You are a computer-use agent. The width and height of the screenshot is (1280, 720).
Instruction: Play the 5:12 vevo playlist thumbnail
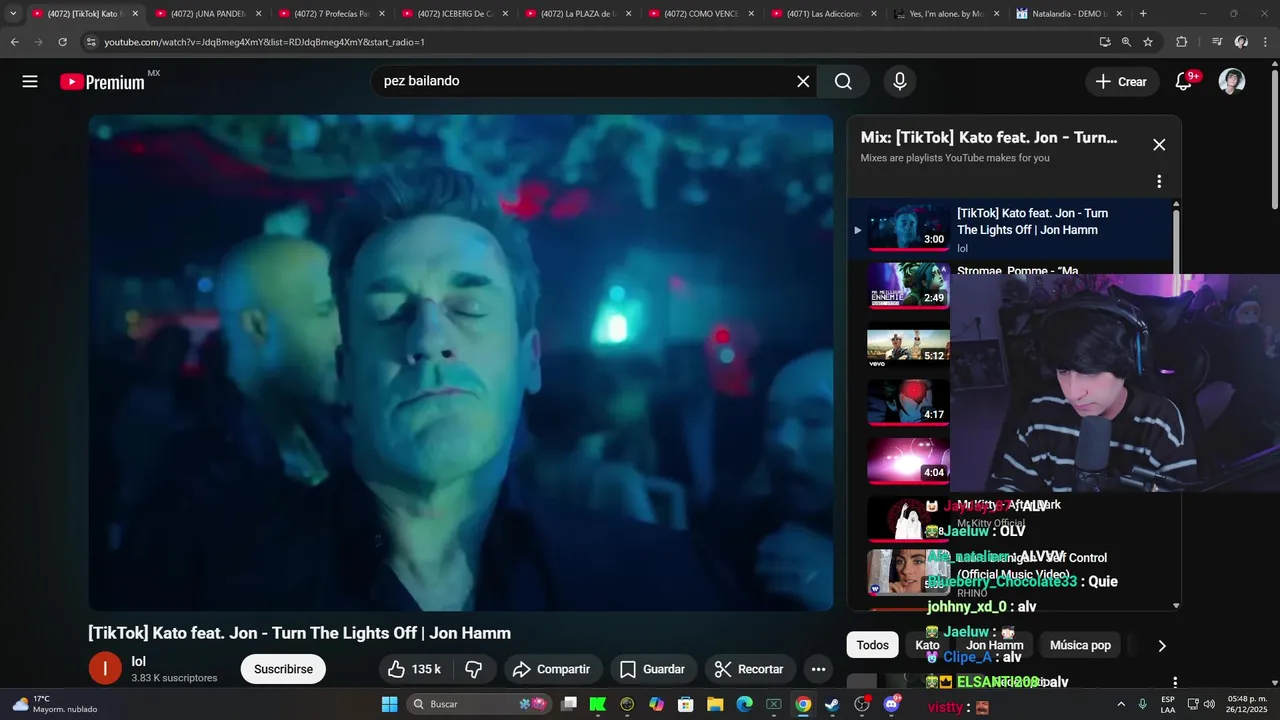click(908, 344)
